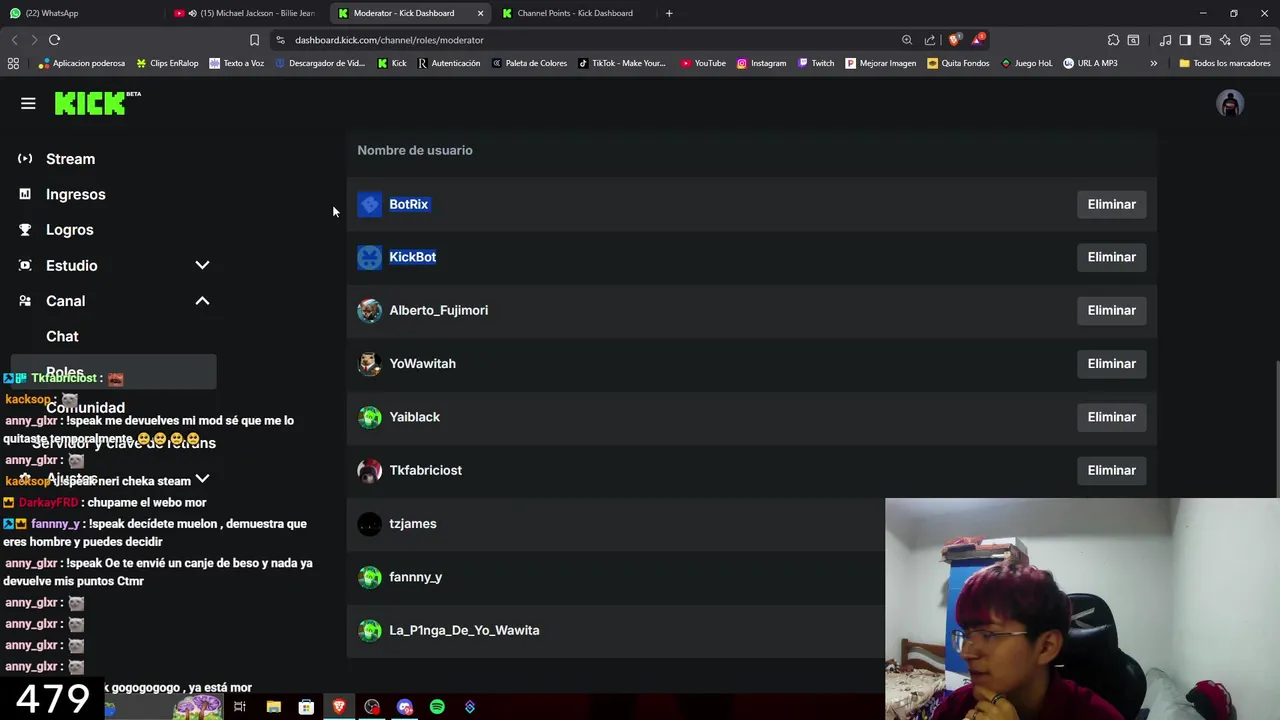Open the browser extensions puzzle icon
Image resolution: width=1280 pixels, height=720 pixels.
pos(1113,40)
